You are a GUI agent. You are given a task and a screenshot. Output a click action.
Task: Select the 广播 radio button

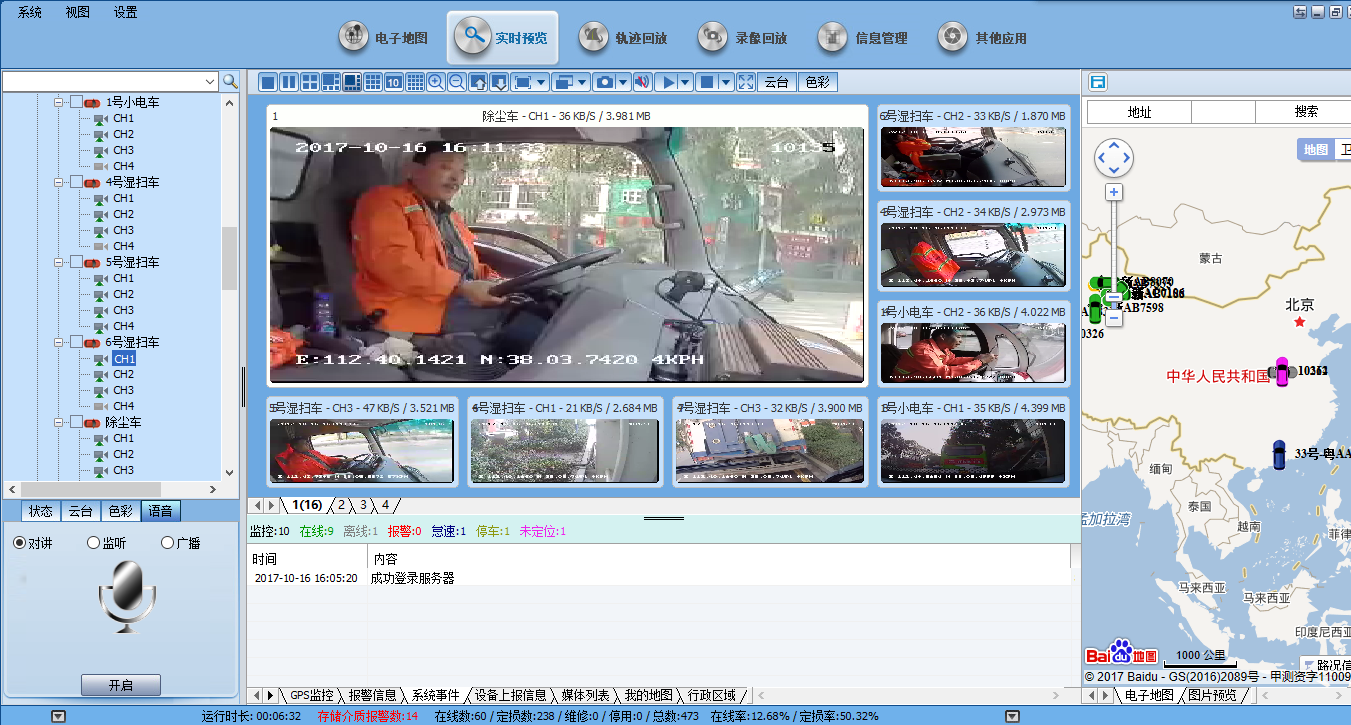(167, 543)
